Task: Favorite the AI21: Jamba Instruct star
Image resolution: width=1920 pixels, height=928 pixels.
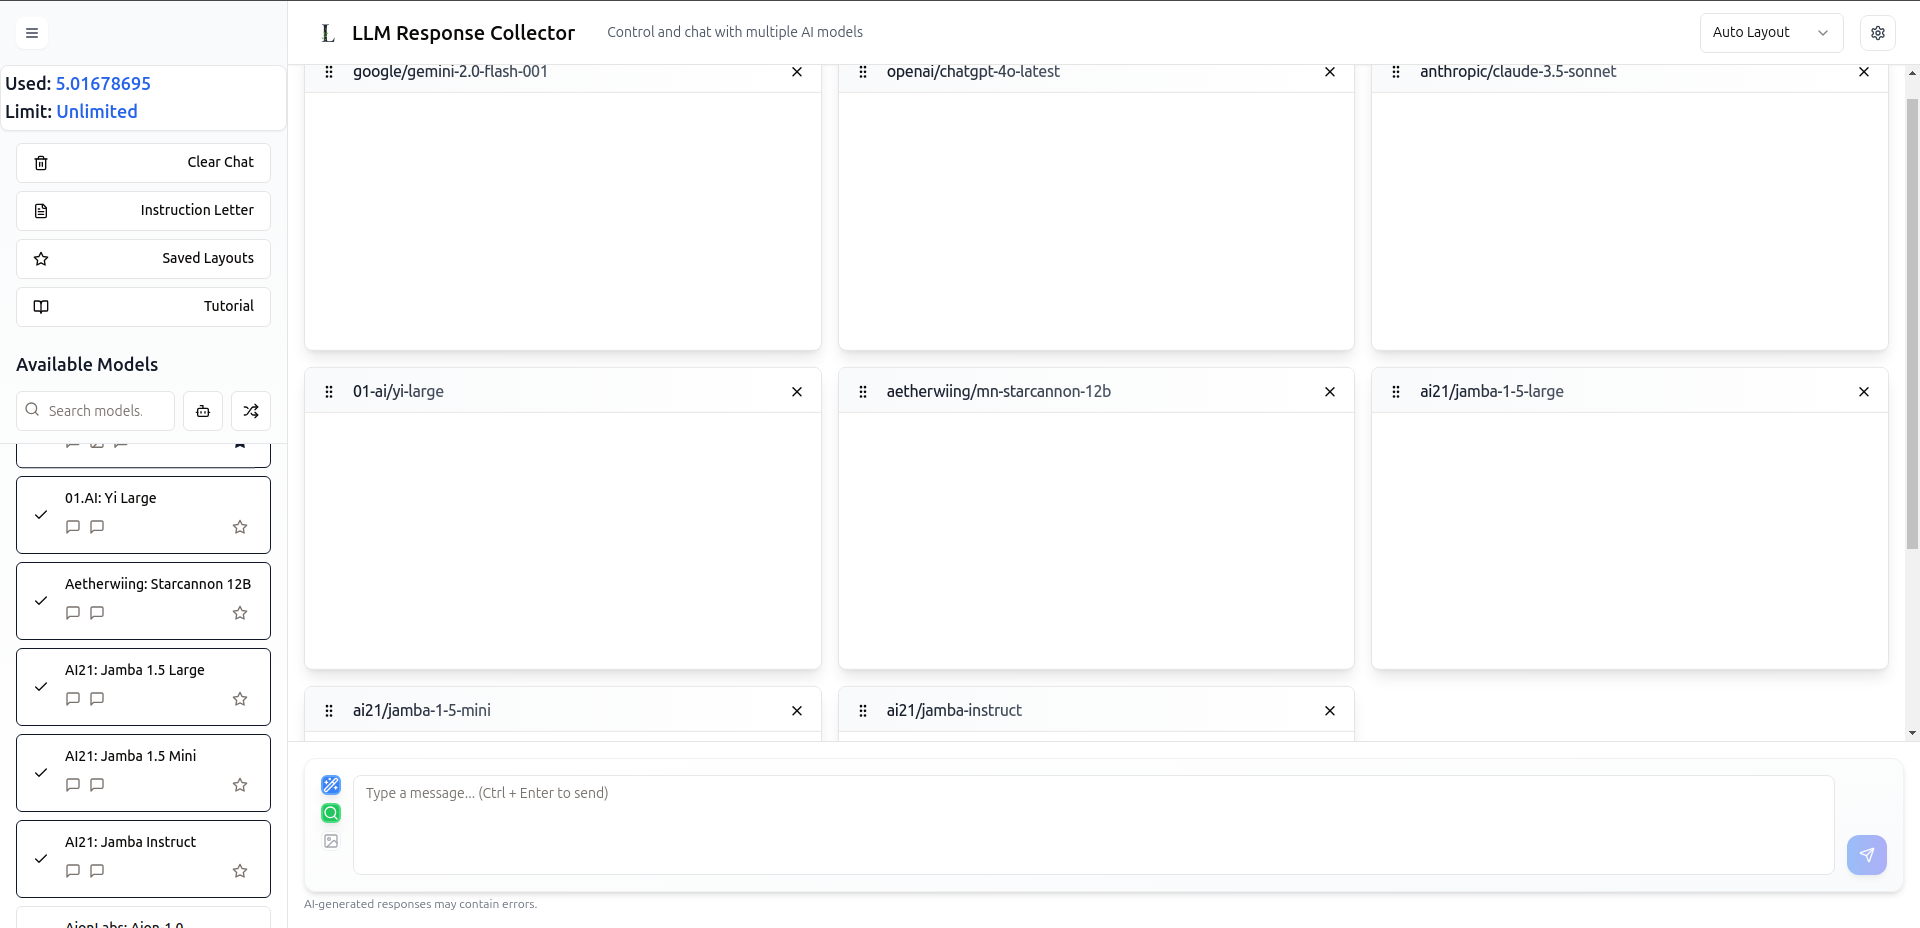Action: click(x=240, y=871)
